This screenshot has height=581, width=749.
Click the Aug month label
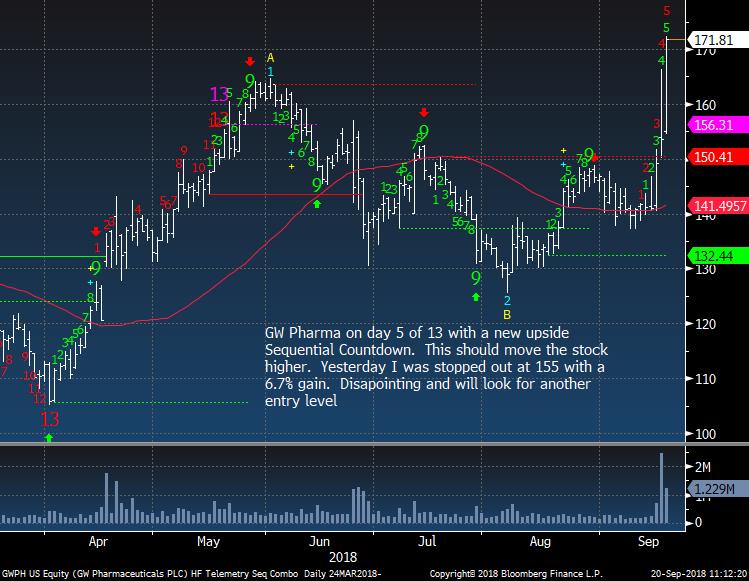point(540,541)
